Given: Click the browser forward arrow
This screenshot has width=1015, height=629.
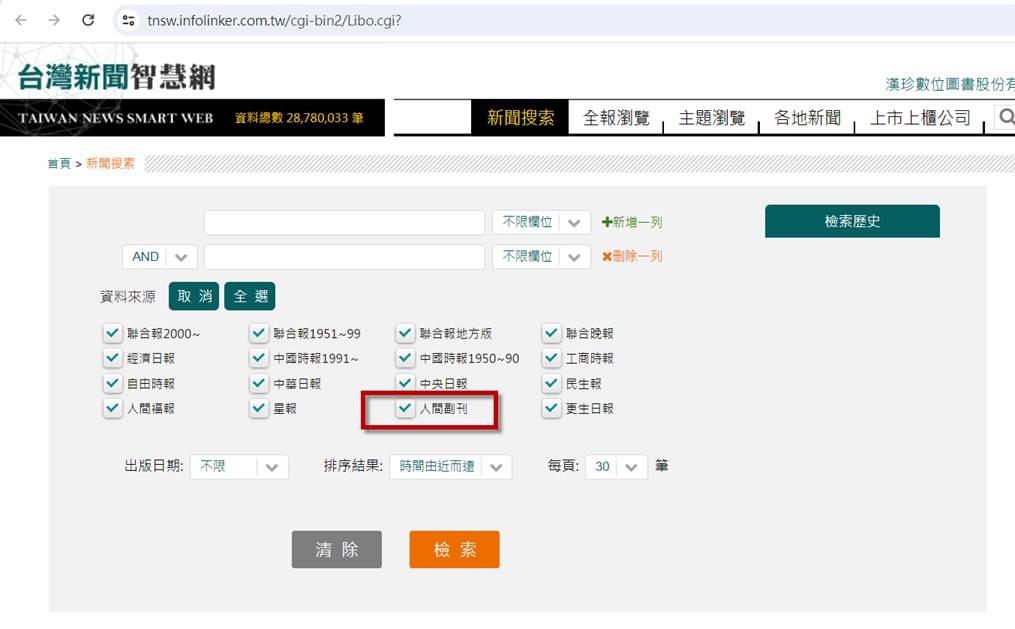Looking at the screenshot, I should [54, 20].
